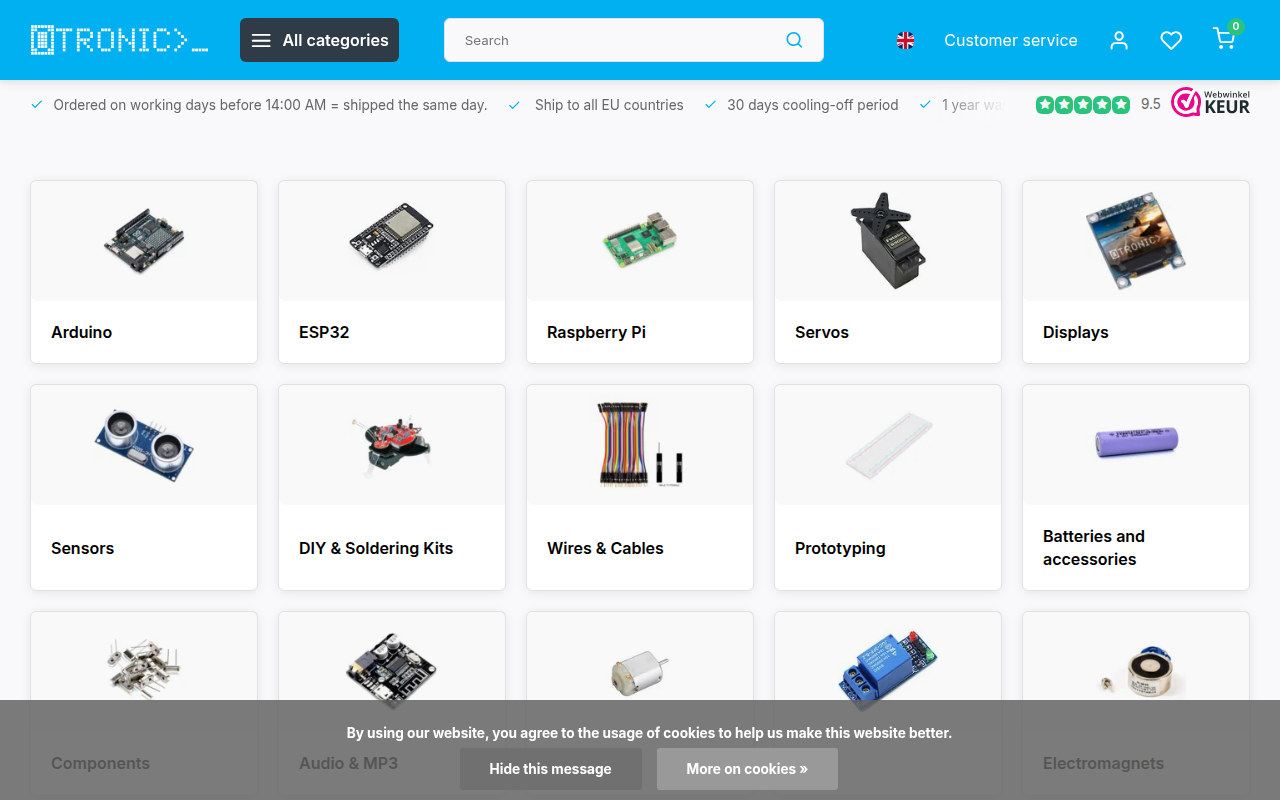Open the Raspberry Pi board image

point(640,241)
